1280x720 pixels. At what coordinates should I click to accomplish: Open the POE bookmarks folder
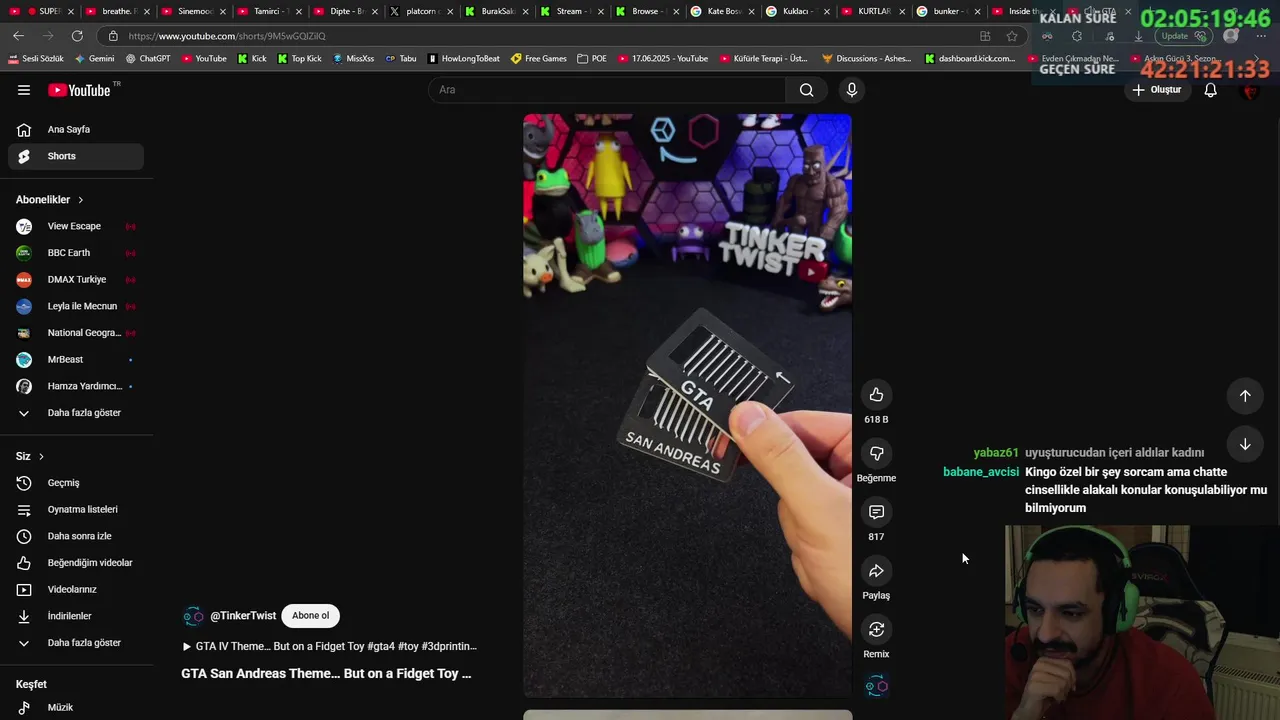(x=592, y=59)
